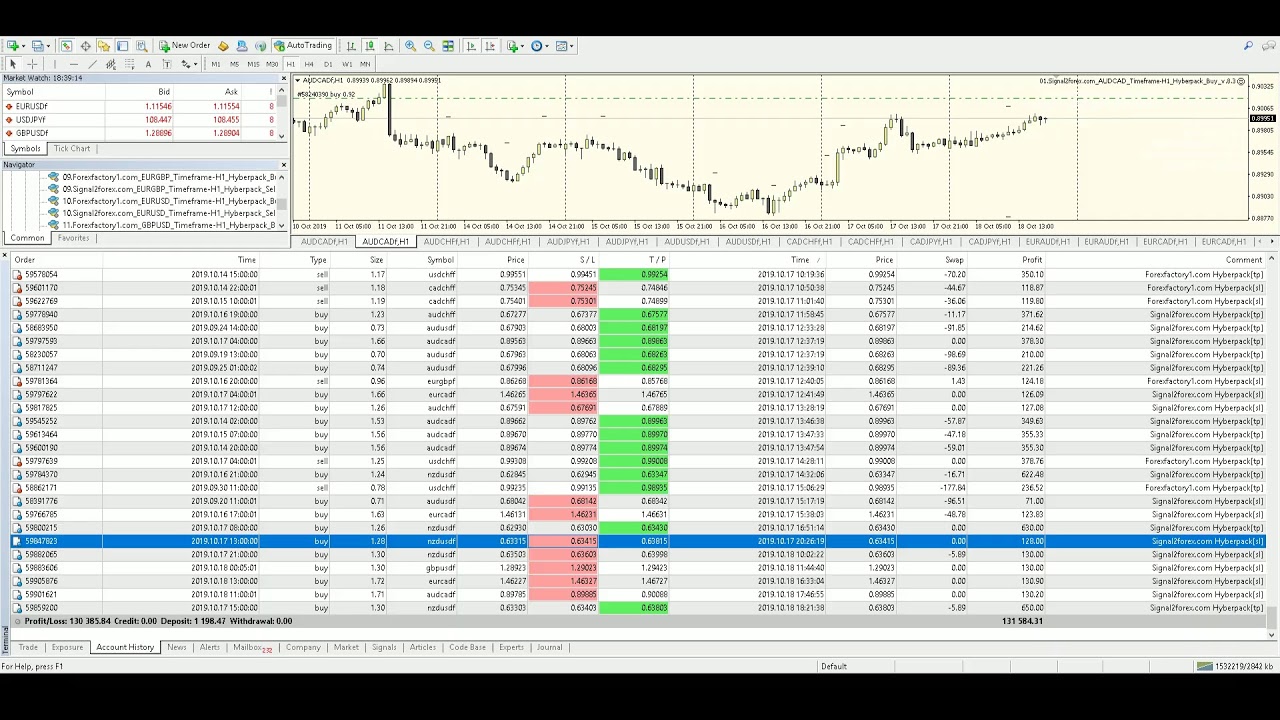Enable chart shift icon

tap(491, 45)
